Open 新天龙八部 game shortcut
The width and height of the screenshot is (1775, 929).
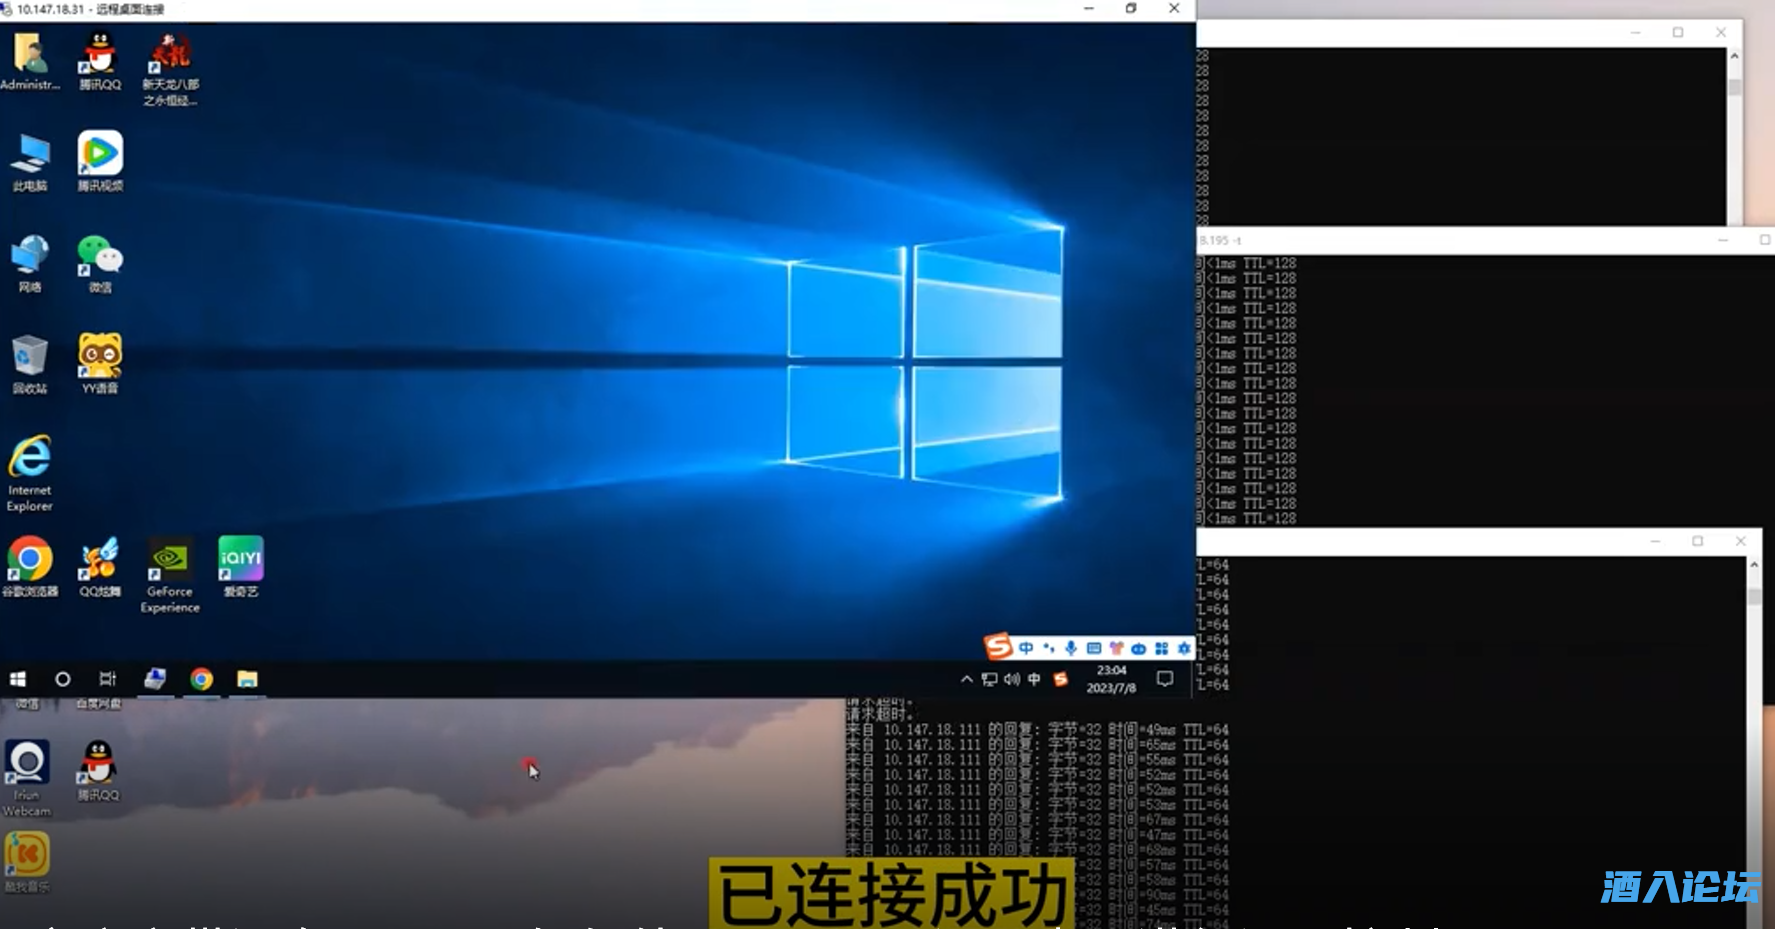point(170,55)
